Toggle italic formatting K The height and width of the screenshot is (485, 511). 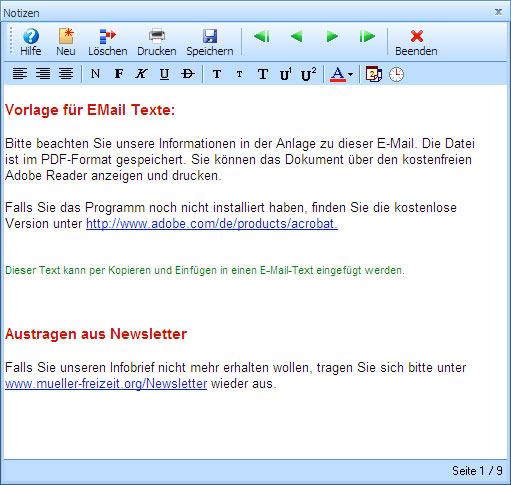[141, 74]
